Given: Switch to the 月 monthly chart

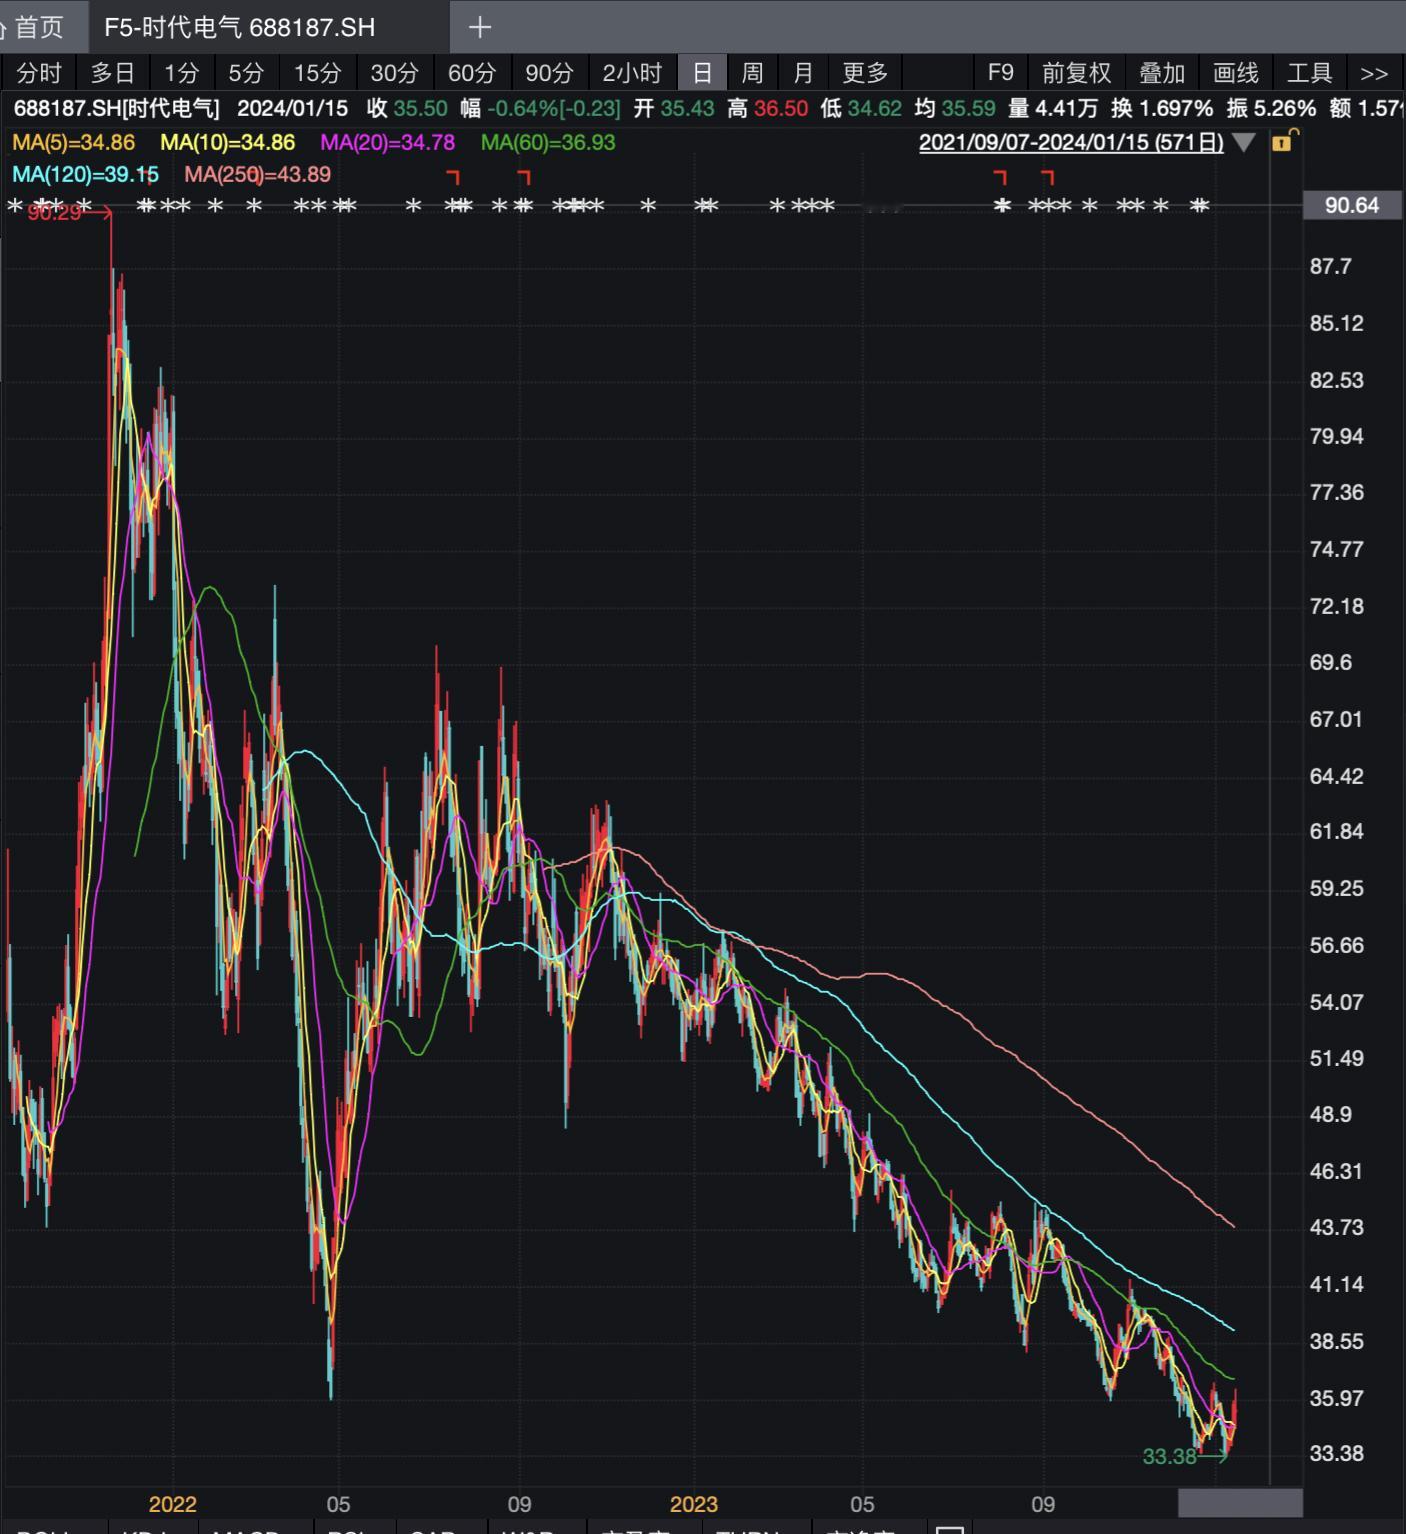Looking at the screenshot, I should coord(803,73).
